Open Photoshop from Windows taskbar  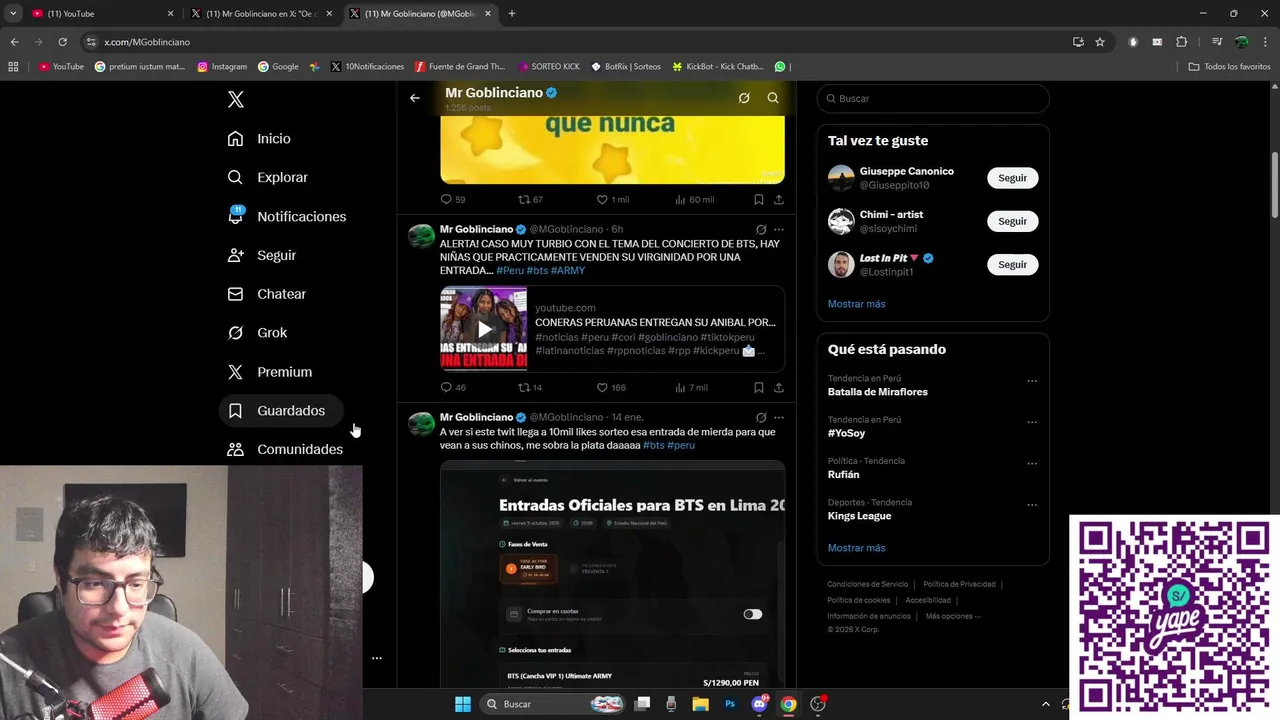tap(730, 704)
